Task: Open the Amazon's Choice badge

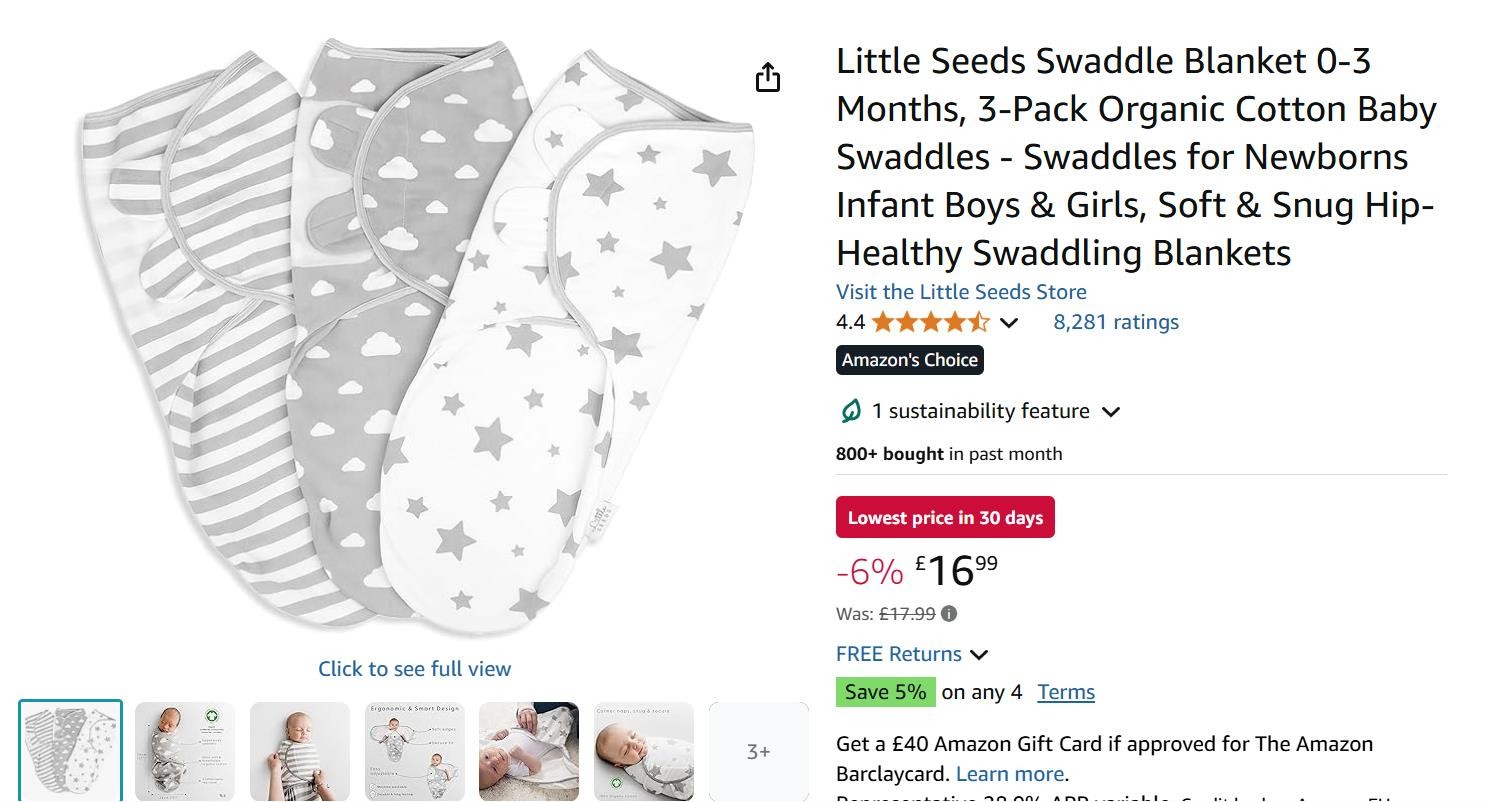Action: (x=909, y=360)
